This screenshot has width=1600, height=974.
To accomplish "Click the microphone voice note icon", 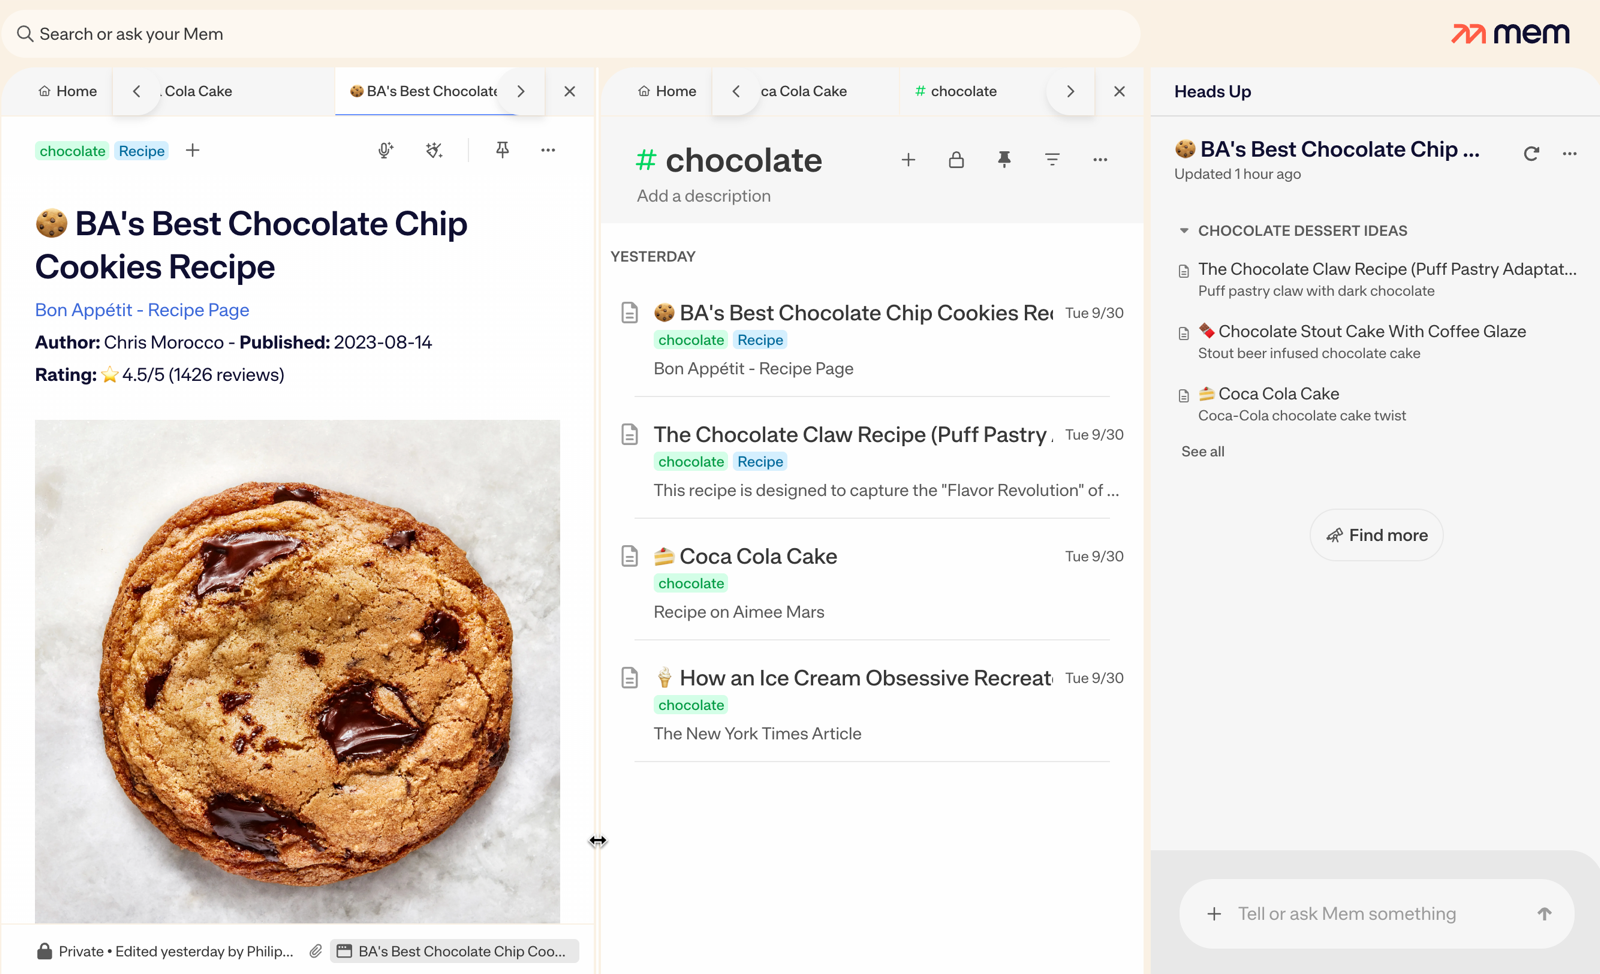I will point(385,150).
